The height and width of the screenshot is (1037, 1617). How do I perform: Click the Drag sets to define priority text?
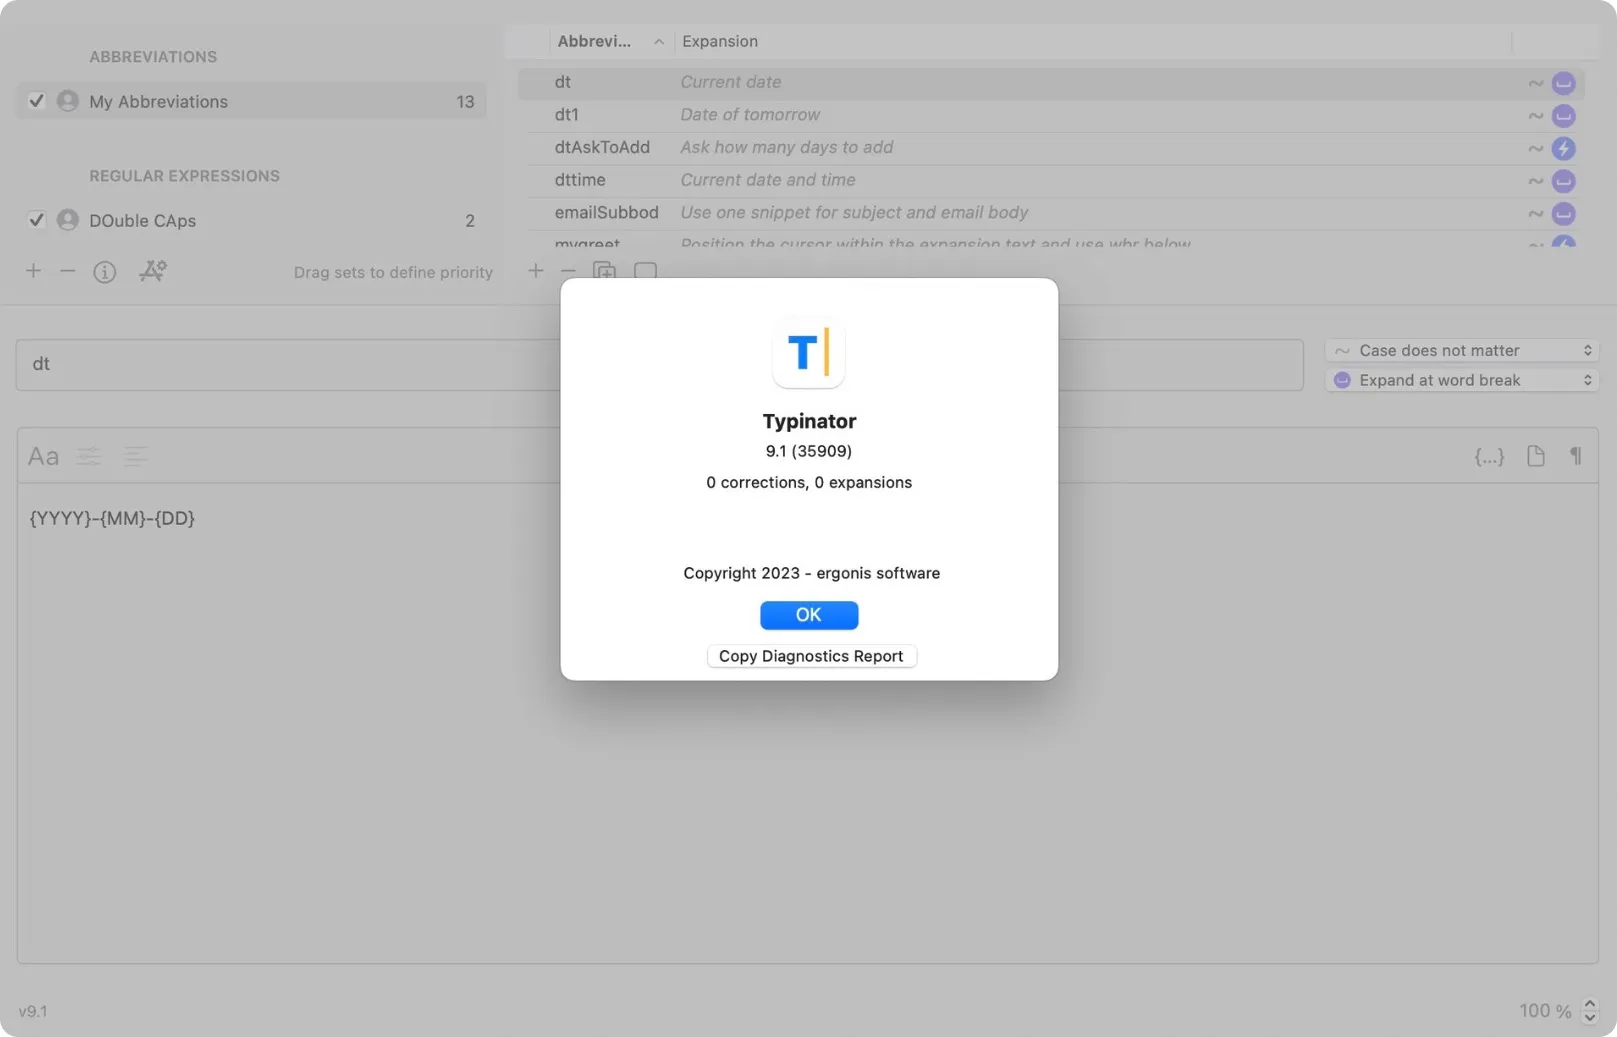coord(393,272)
